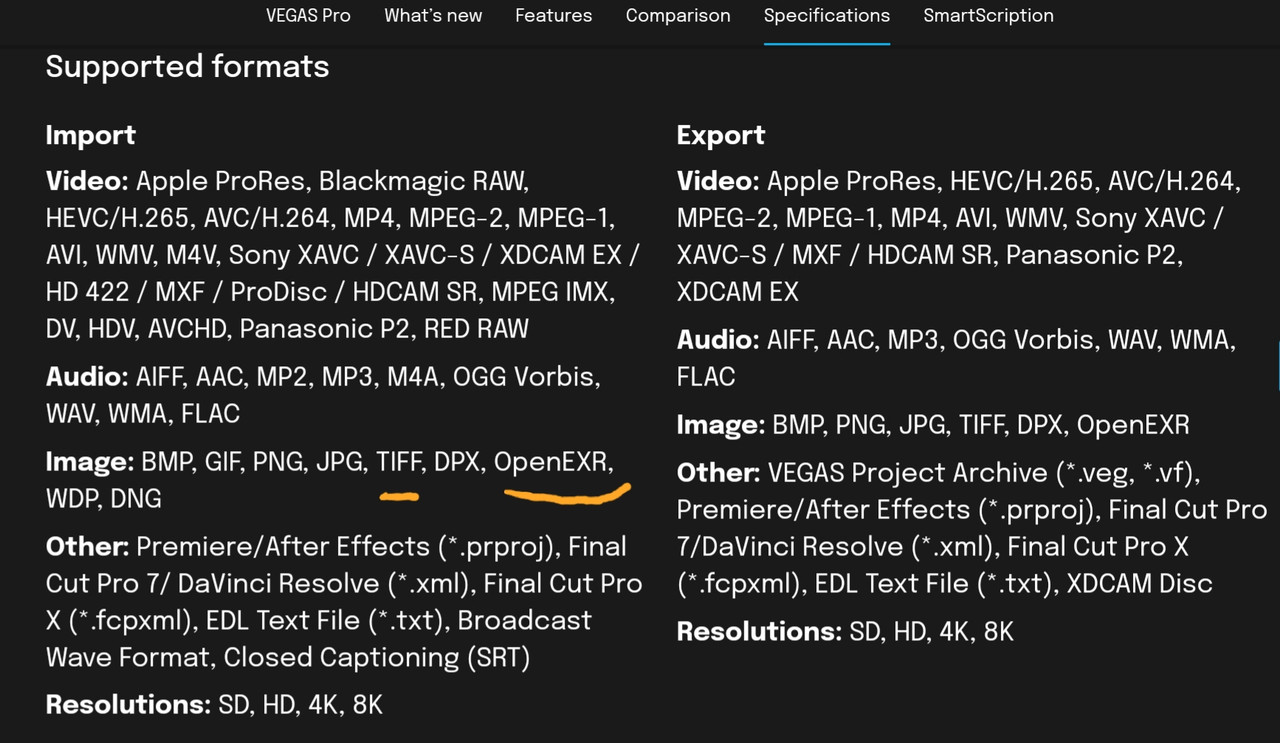The width and height of the screenshot is (1280, 743).
Task: Click 'Broadcast' in Import other formats
Action: coord(525,621)
